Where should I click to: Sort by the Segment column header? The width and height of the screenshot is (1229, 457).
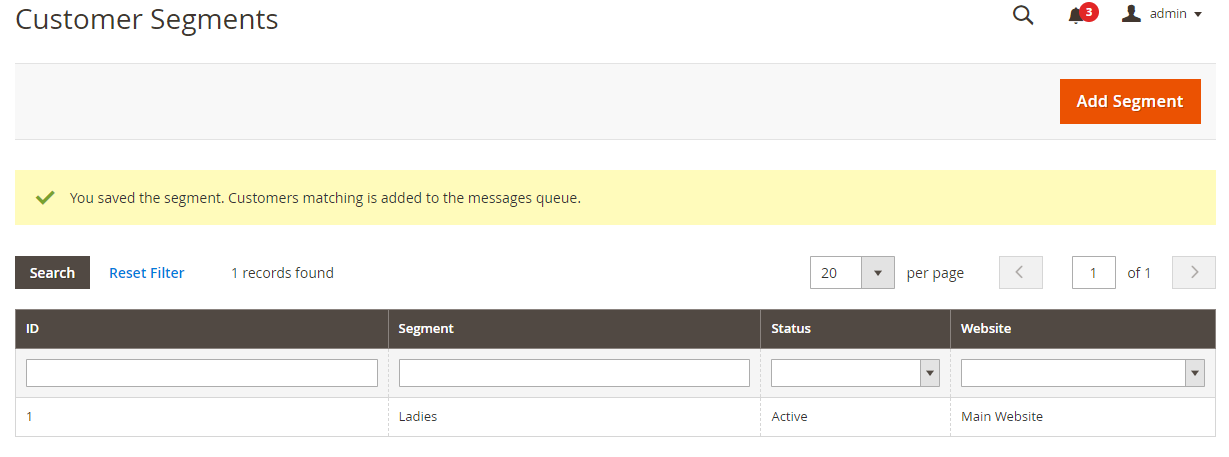tap(574, 328)
